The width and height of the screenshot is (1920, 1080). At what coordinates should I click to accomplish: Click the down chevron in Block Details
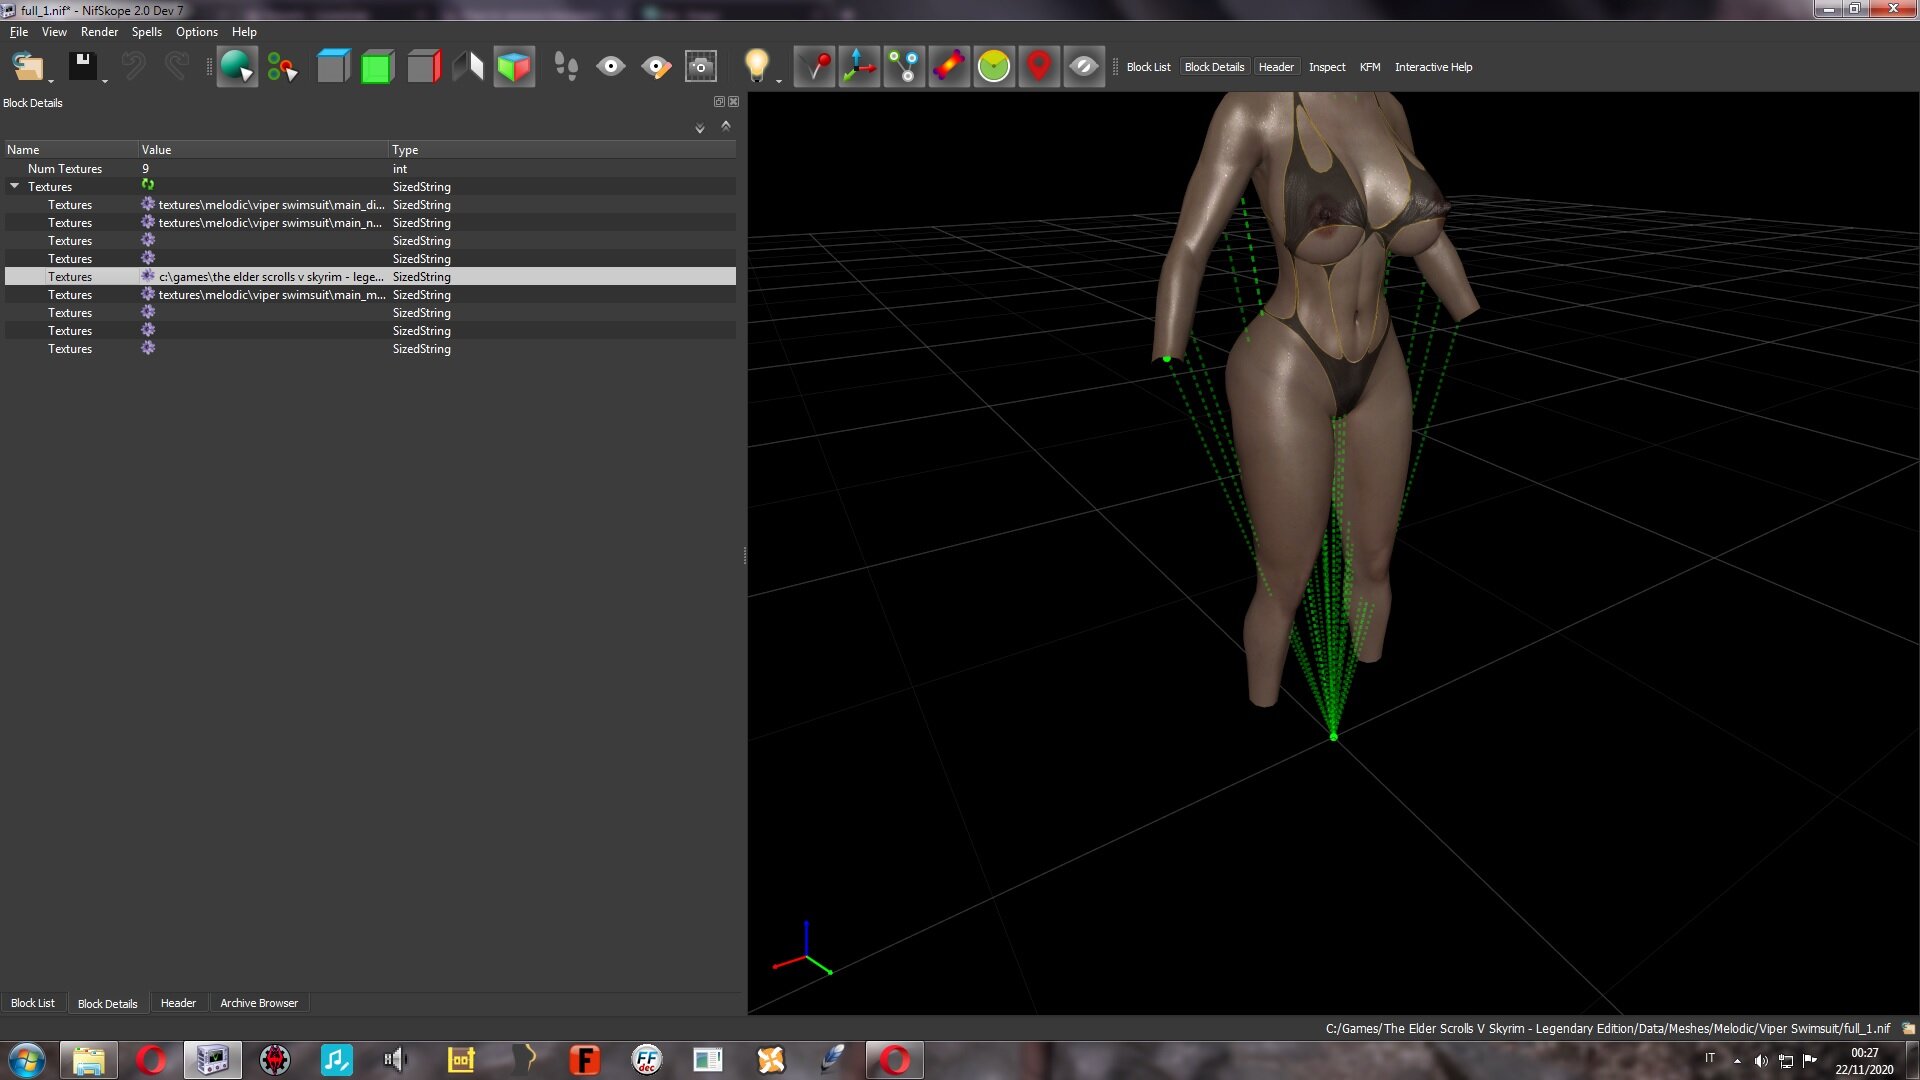700,128
